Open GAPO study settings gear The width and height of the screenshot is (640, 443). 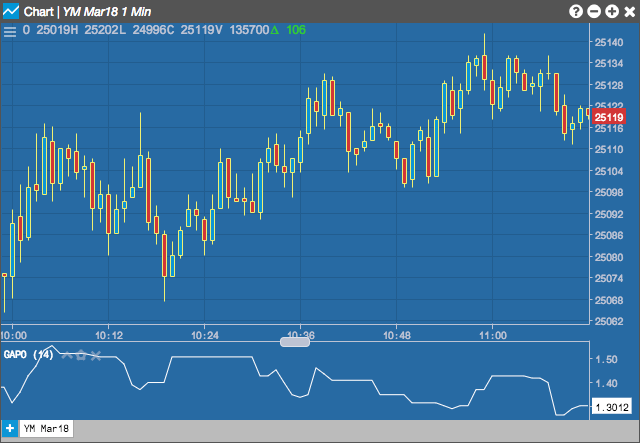pyautogui.click(x=81, y=355)
